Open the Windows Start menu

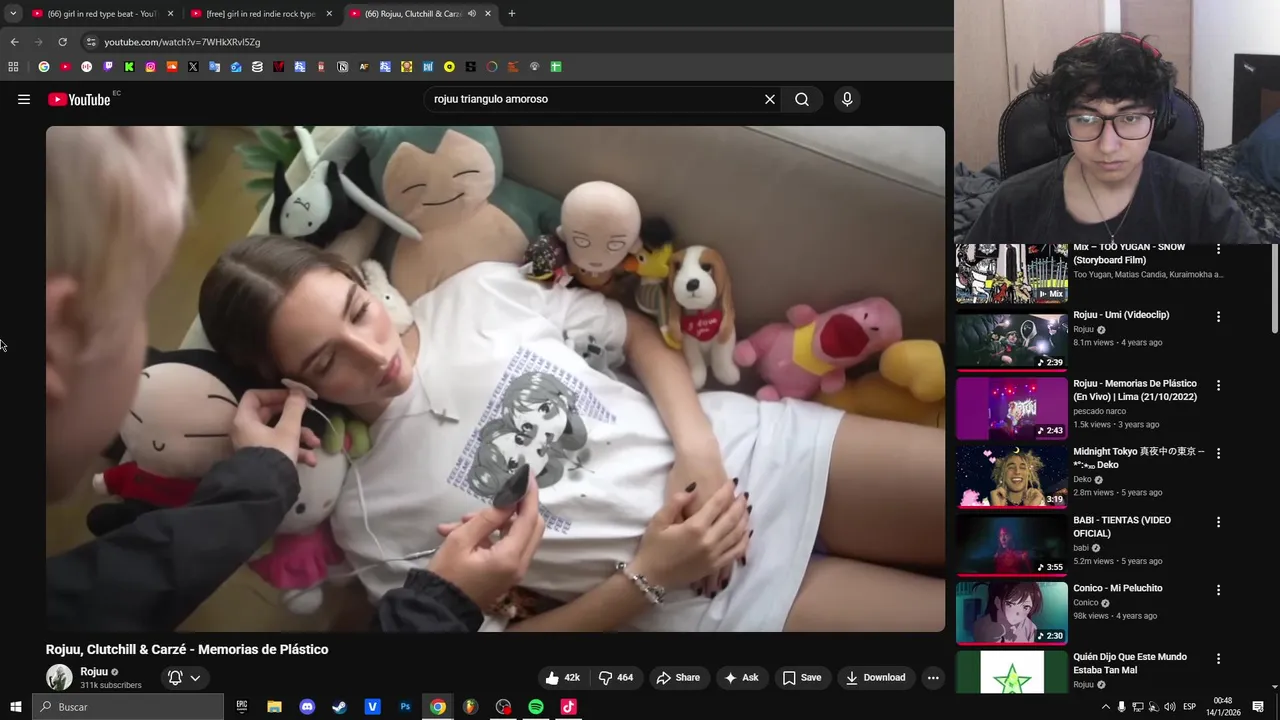(x=15, y=707)
